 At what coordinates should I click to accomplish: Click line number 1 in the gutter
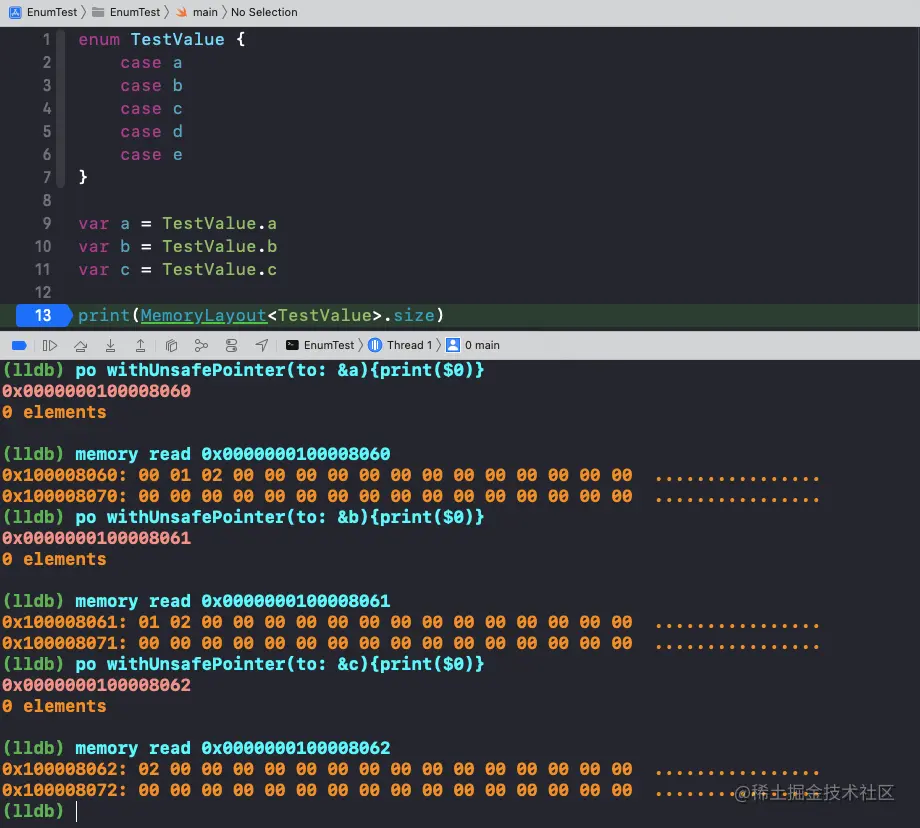click(x=46, y=39)
